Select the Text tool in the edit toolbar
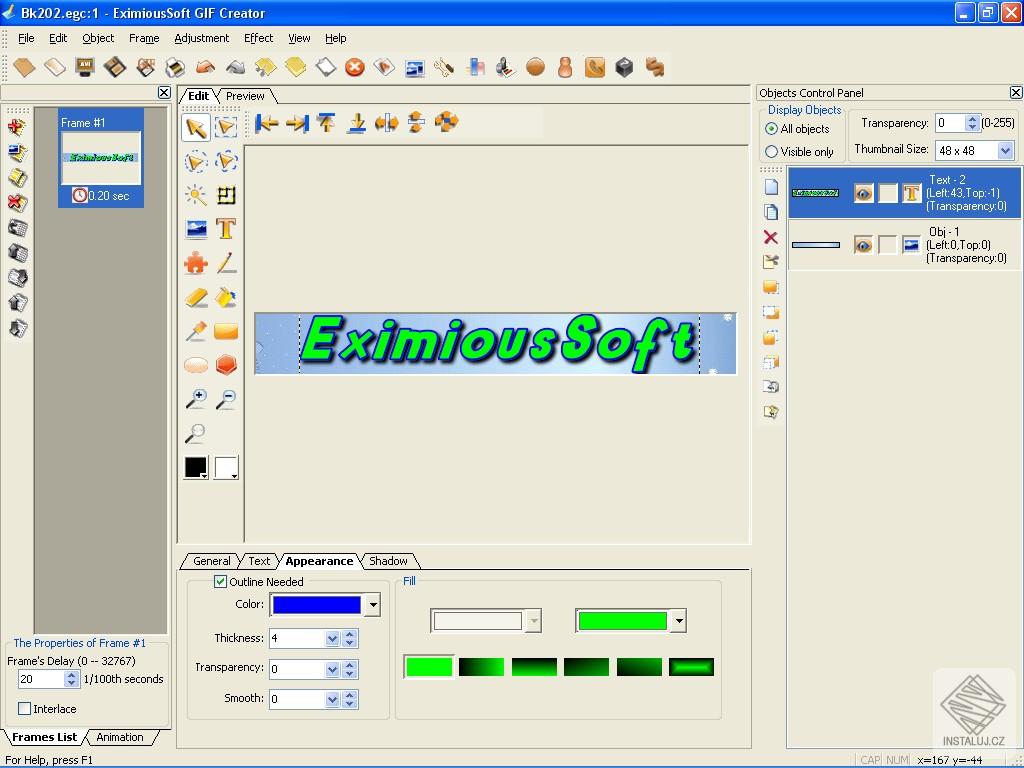 [x=226, y=228]
